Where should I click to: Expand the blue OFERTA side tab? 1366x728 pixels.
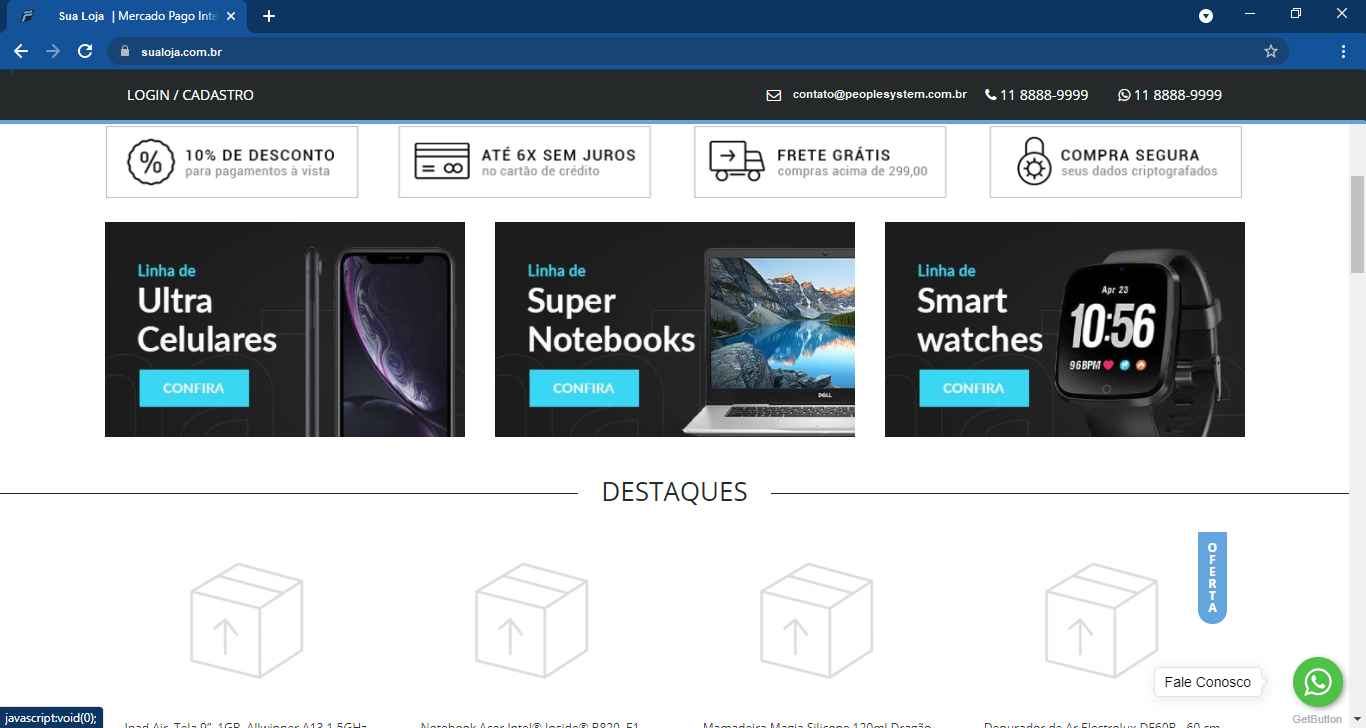point(1212,578)
